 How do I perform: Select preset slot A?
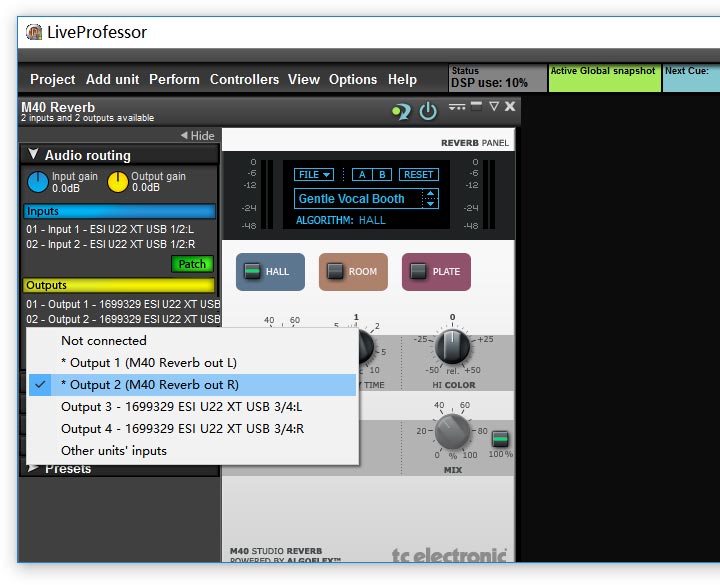[x=362, y=174]
